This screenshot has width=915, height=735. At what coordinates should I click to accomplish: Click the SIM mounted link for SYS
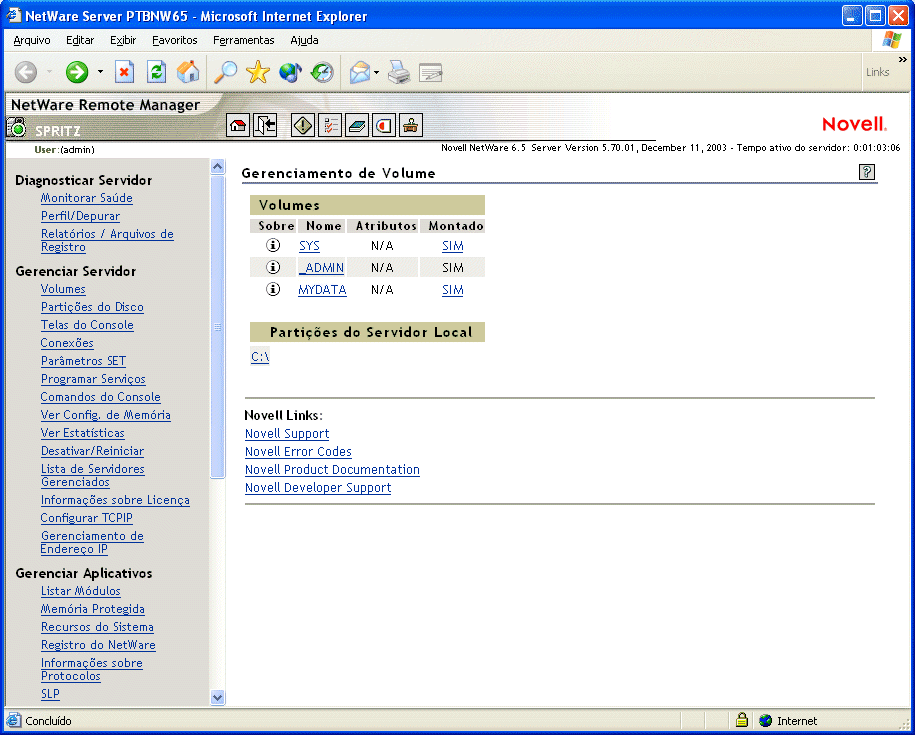click(452, 246)
